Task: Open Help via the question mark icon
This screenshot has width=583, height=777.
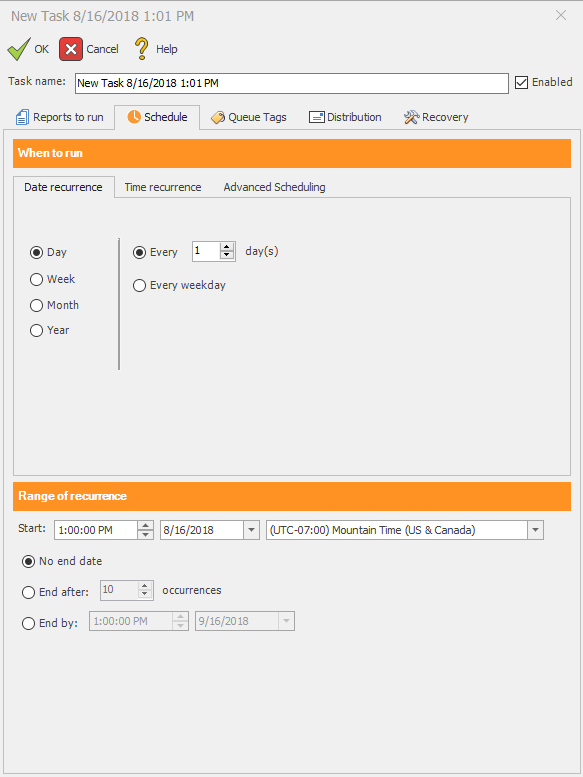Action: [142, 49]
